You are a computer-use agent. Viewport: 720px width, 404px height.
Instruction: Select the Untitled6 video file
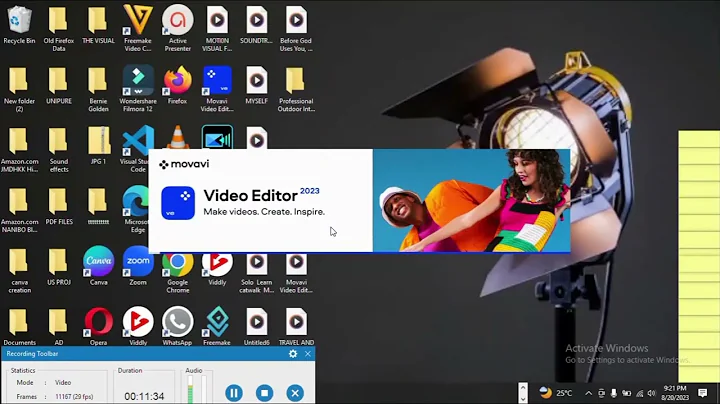[x=256, y=327]
